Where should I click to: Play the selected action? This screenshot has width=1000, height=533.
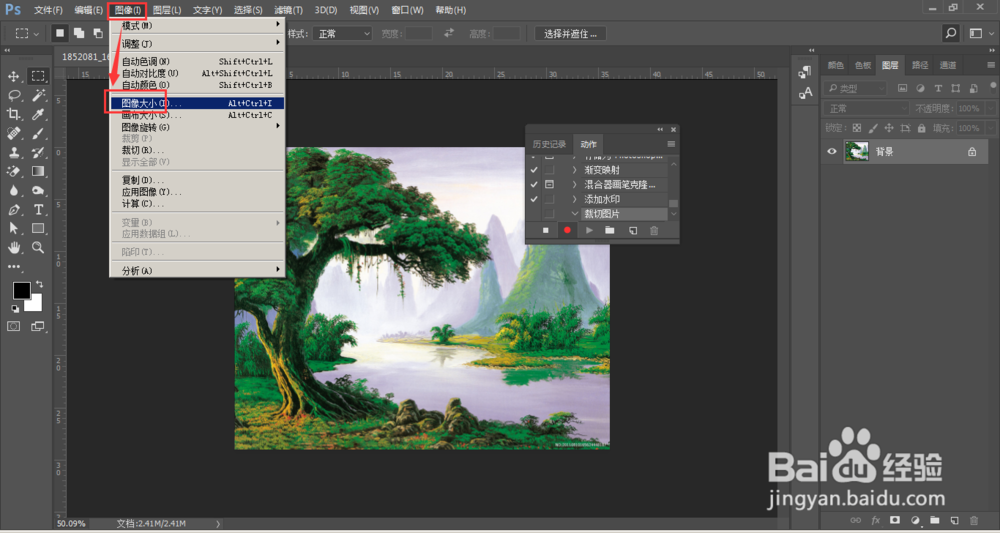tap(589, 230)
